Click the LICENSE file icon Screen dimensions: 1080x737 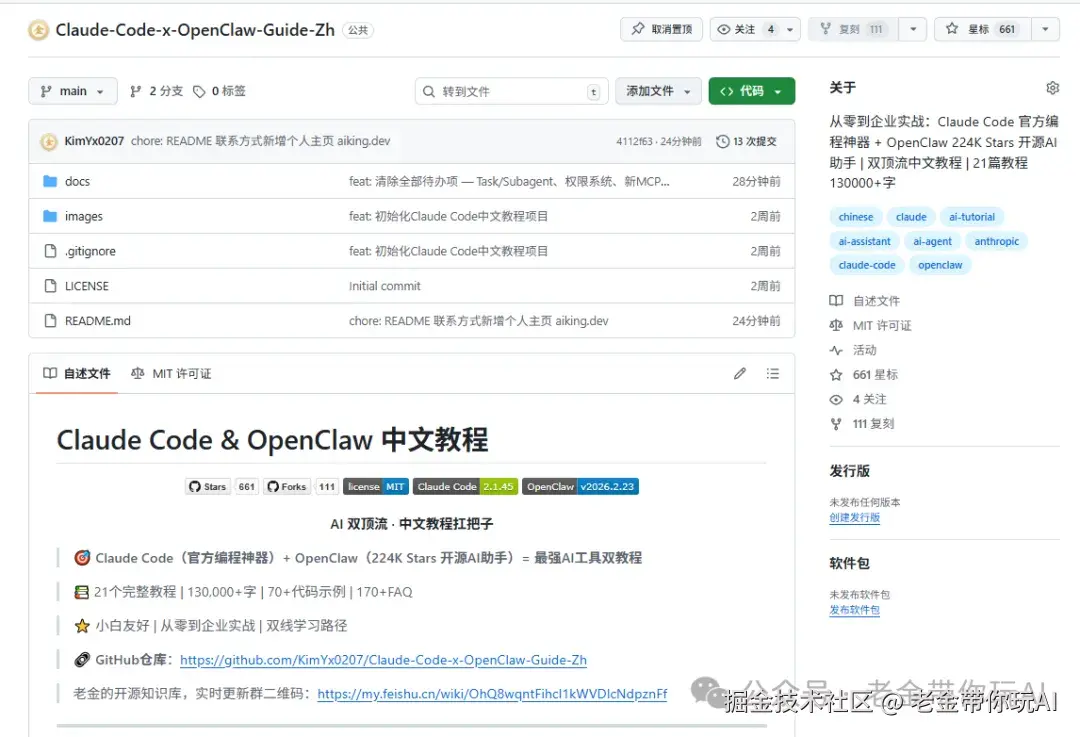[x=50, y=286]
